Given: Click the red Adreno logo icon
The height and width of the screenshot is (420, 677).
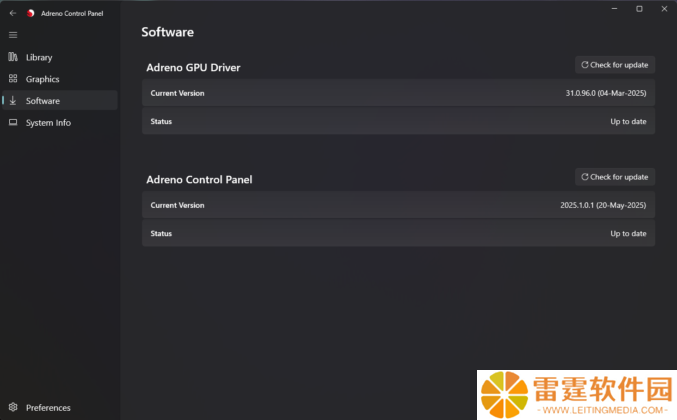Looking at the screenshot, I should click(x=30, y=13).
